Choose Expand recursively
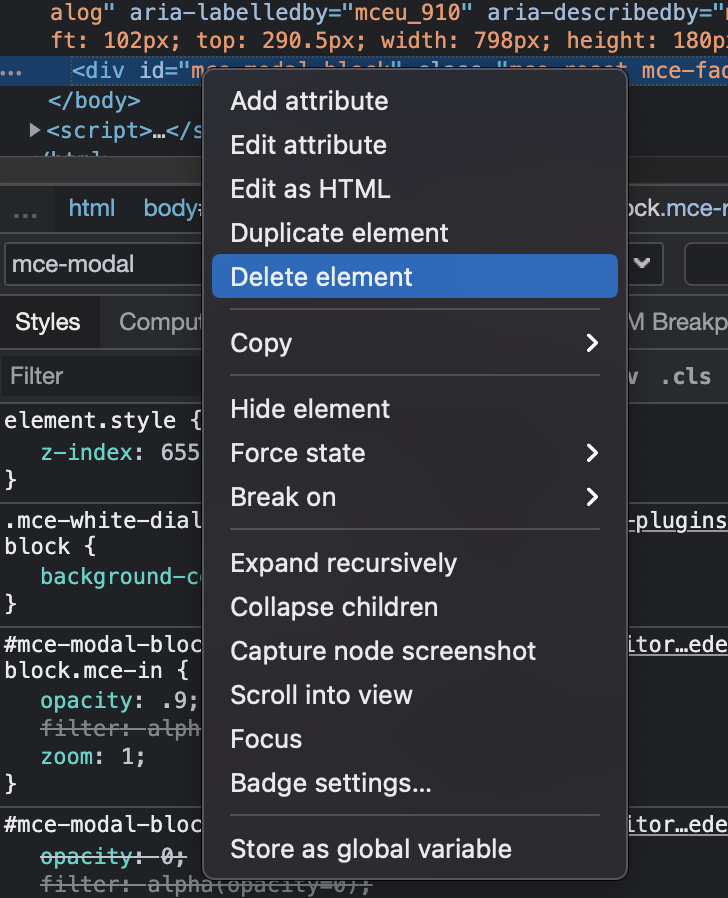The image size is (728, 898). click(415, 563)
